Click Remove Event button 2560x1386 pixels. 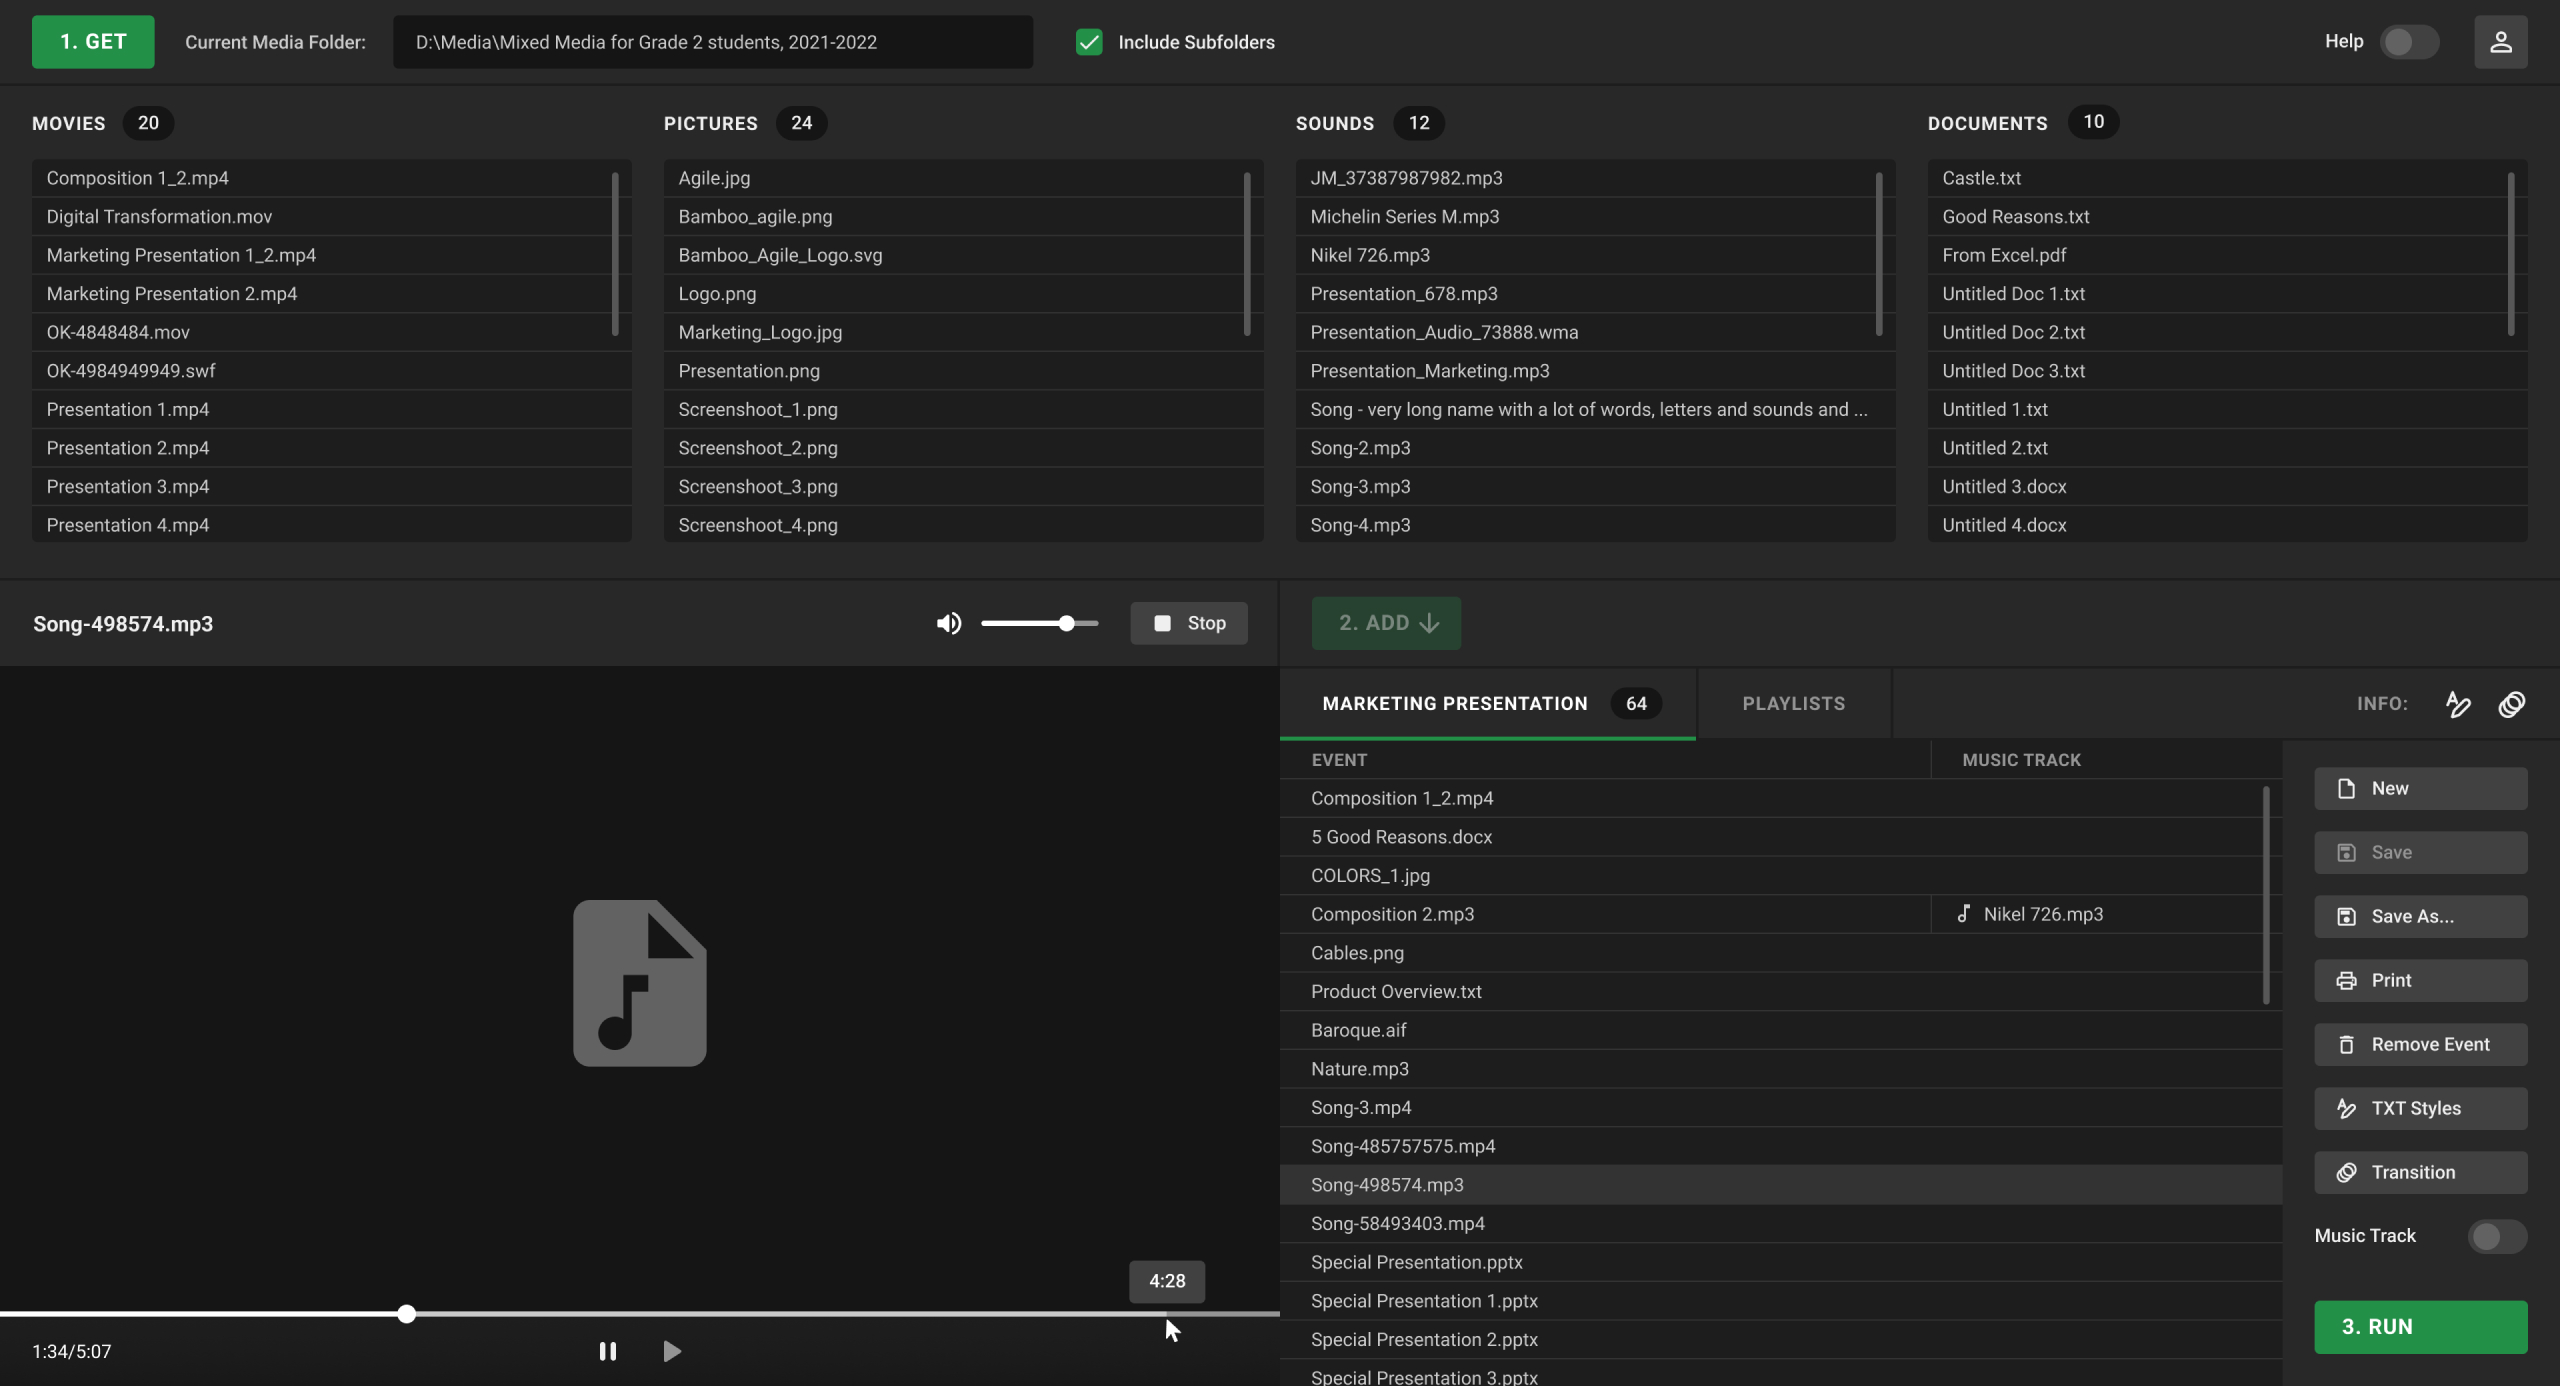click(x=2420, y=1044)
